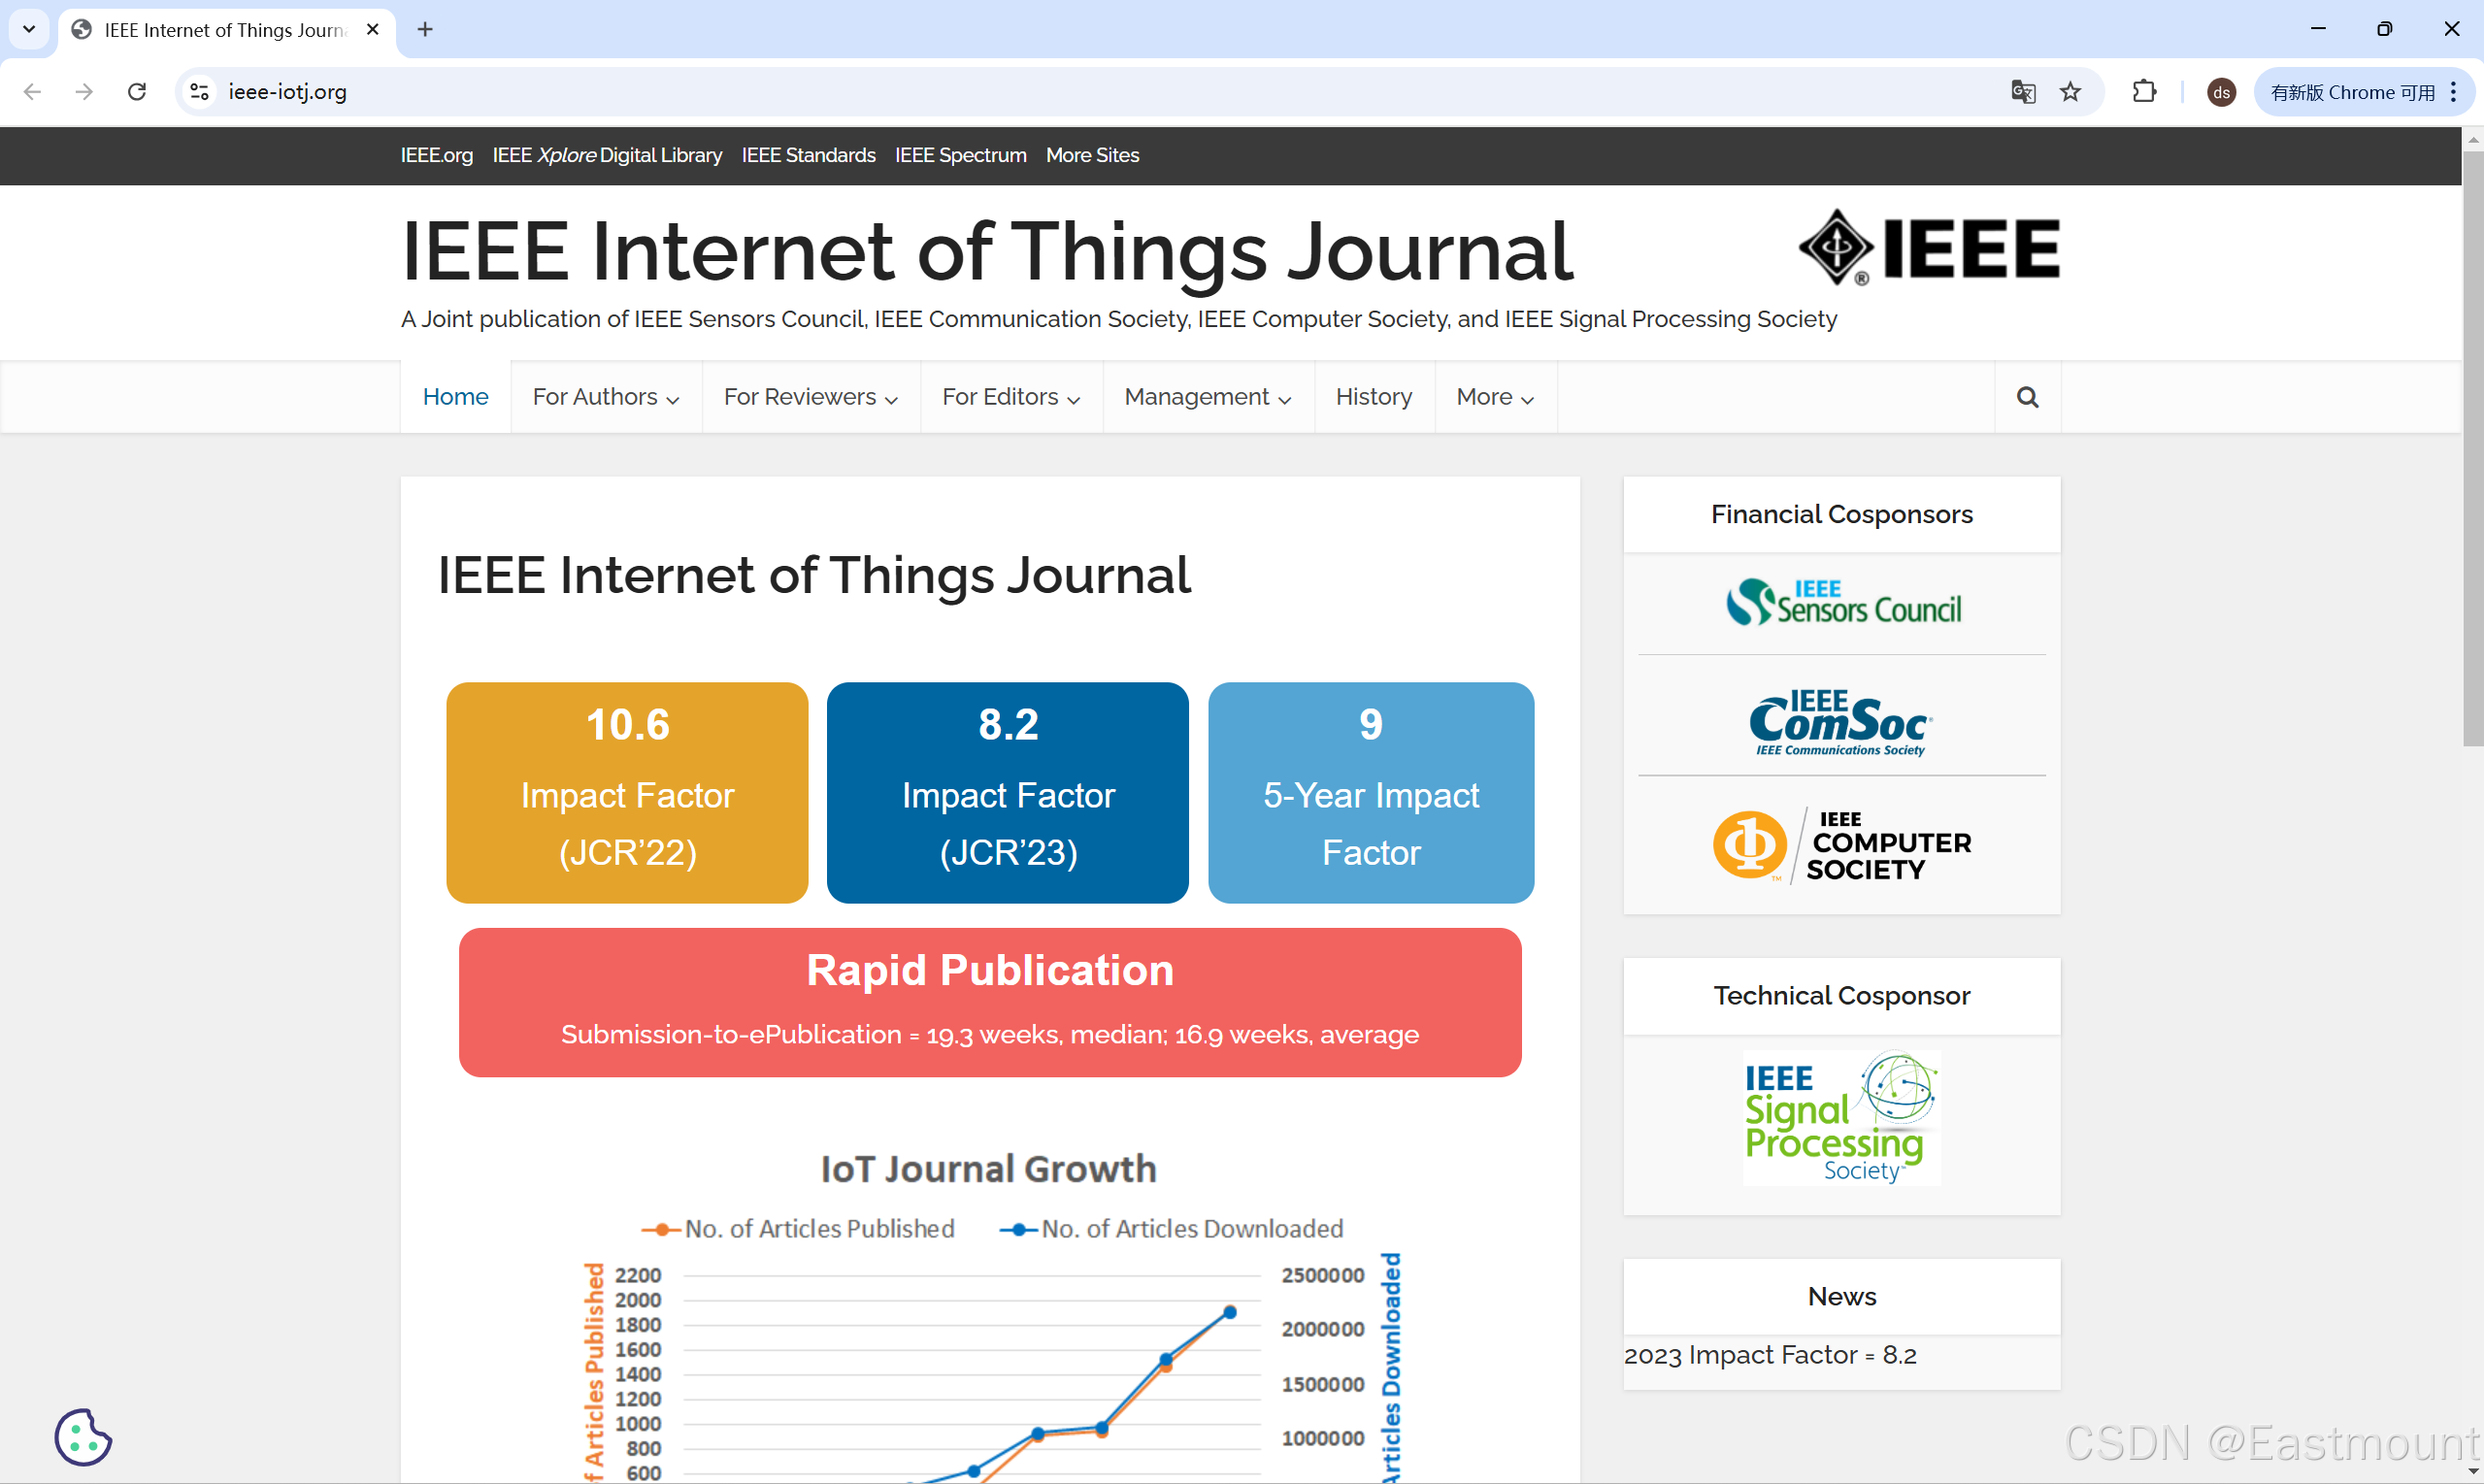Bookmark this page with star icon

click(2070, 92)
